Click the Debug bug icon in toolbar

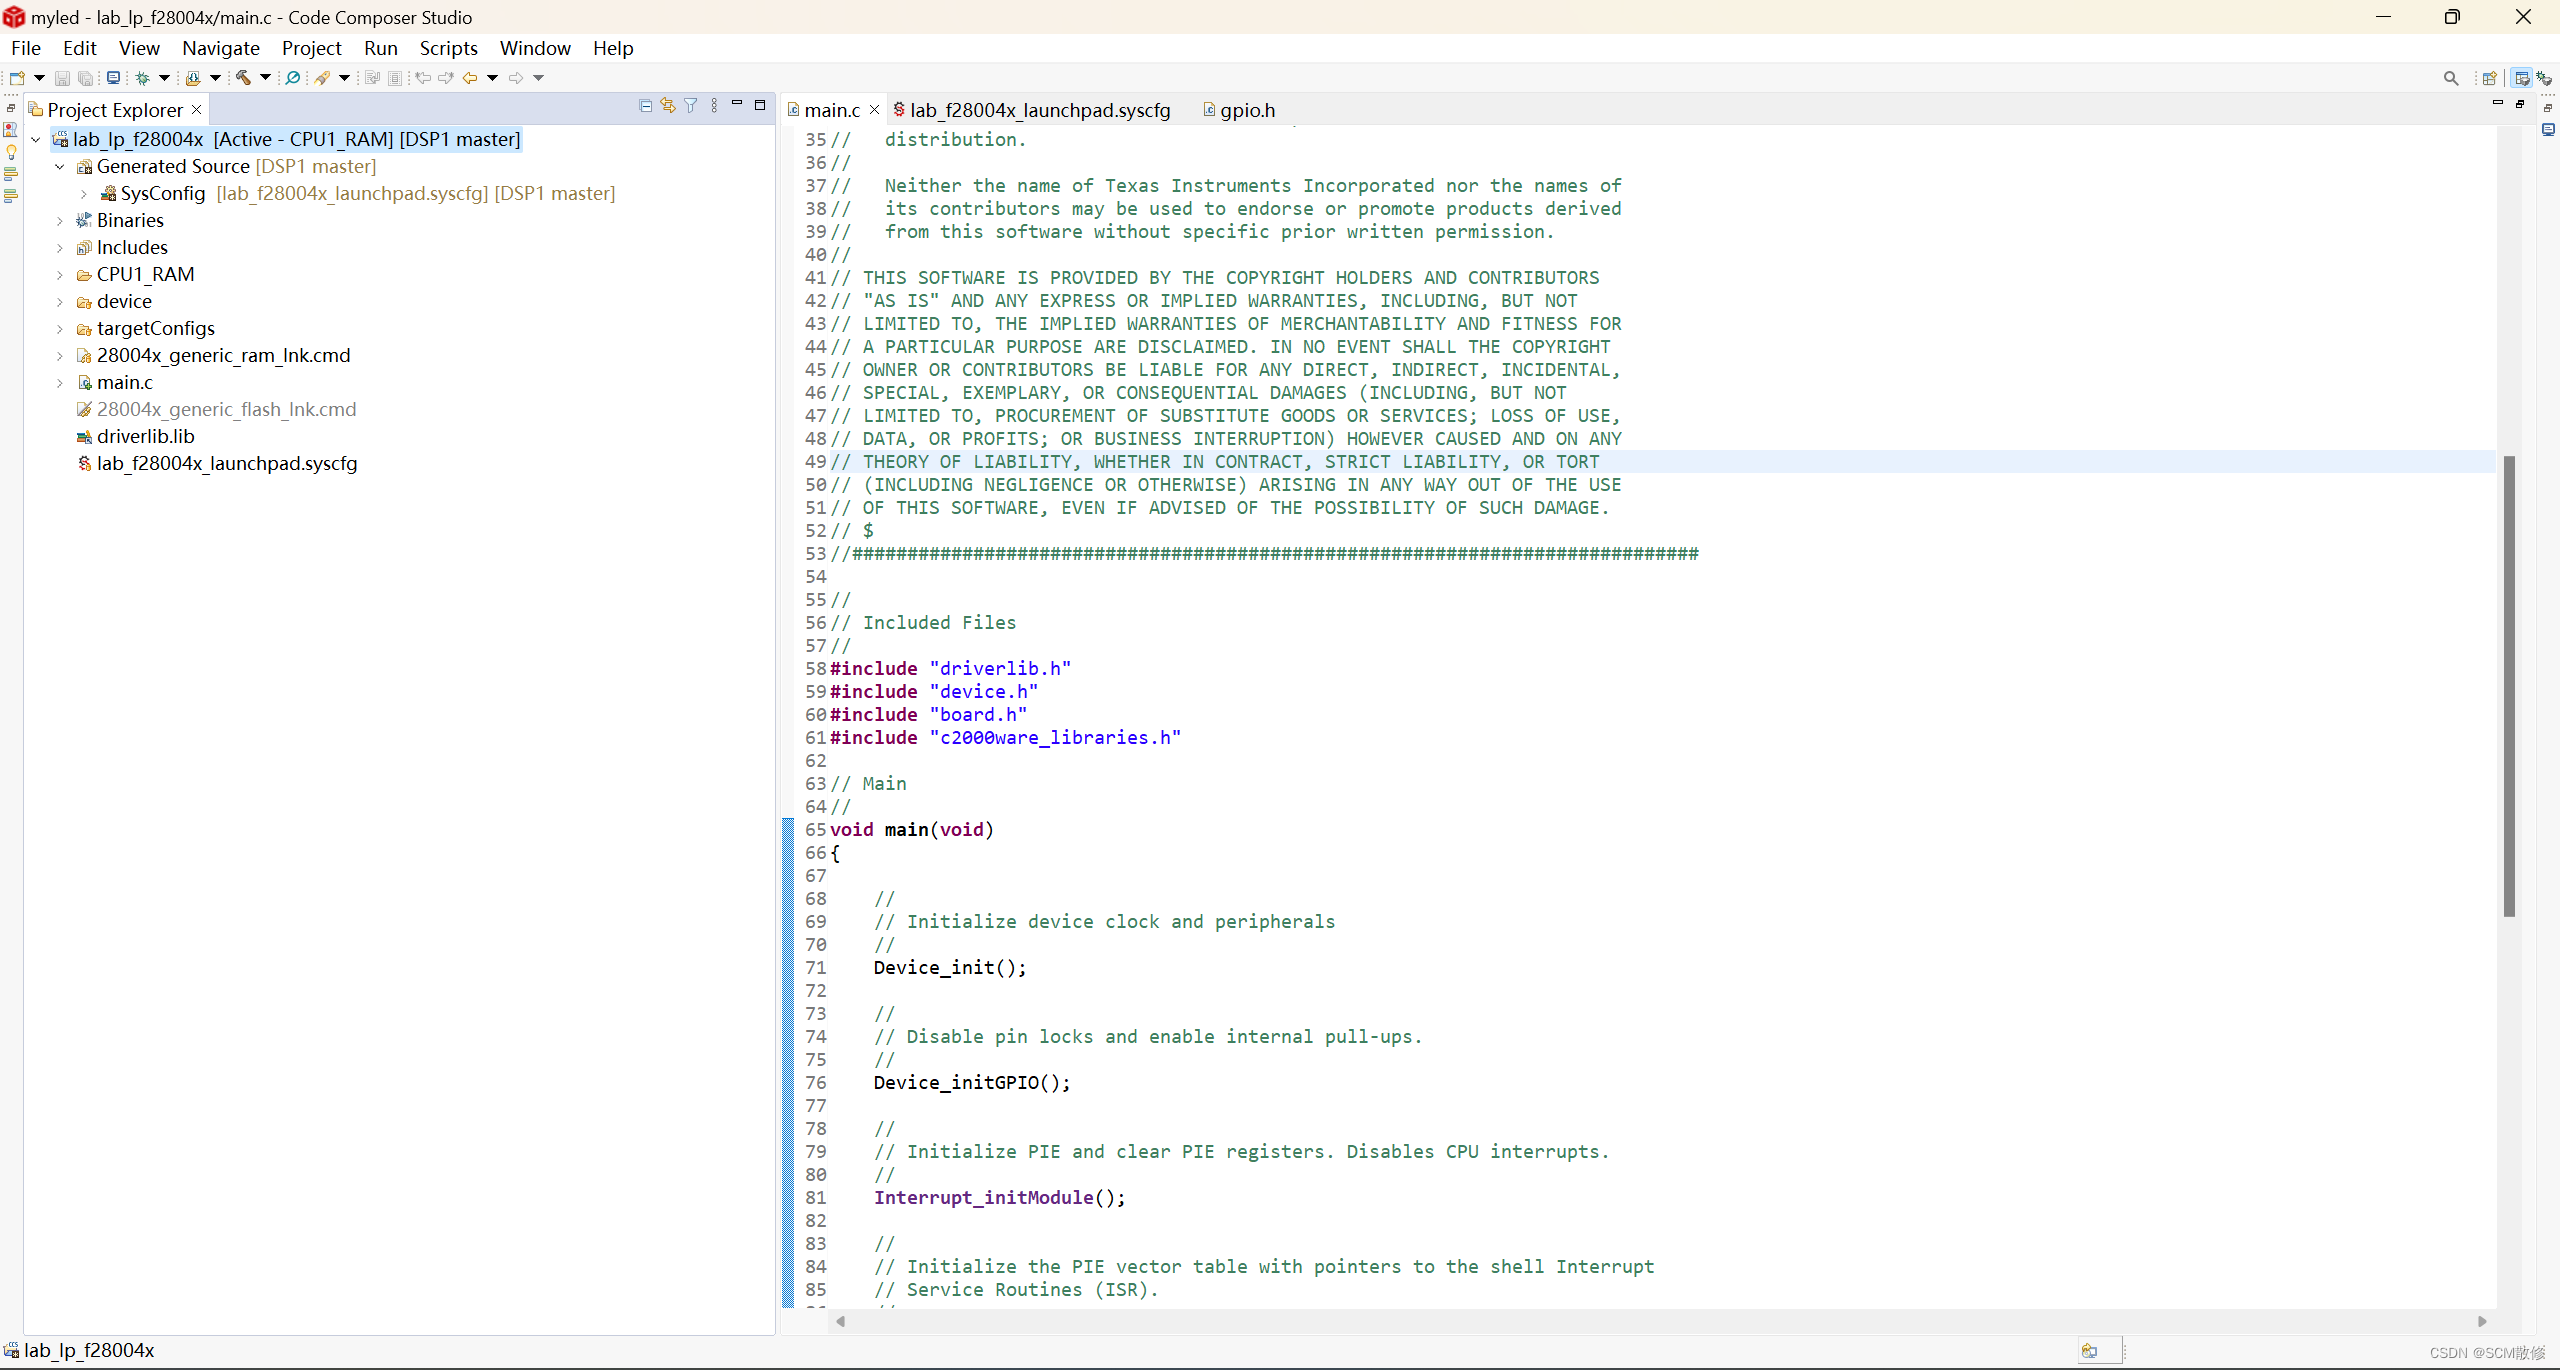point(142,78)
